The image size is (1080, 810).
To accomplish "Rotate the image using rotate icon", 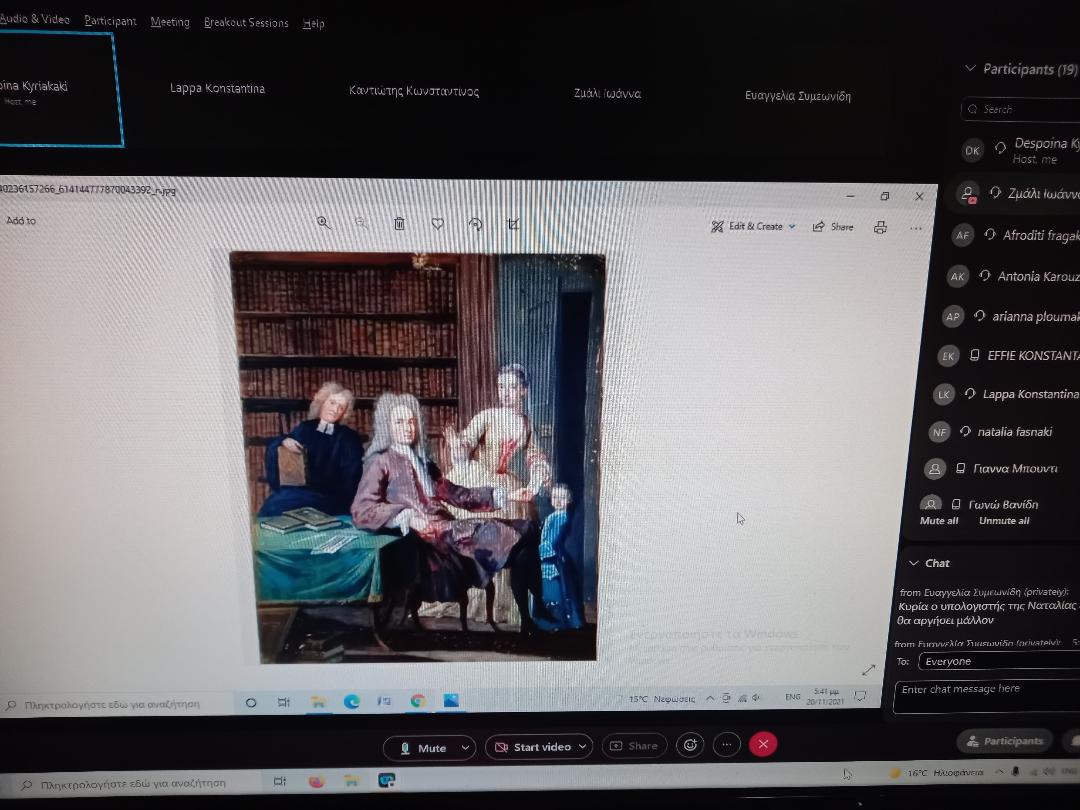I will (475, 224).
